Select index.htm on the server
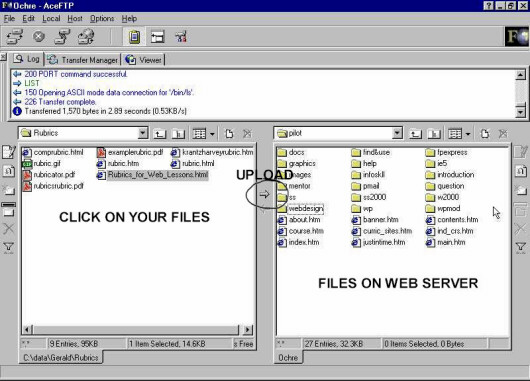530x381 pixels. click(x=298, y=242)
